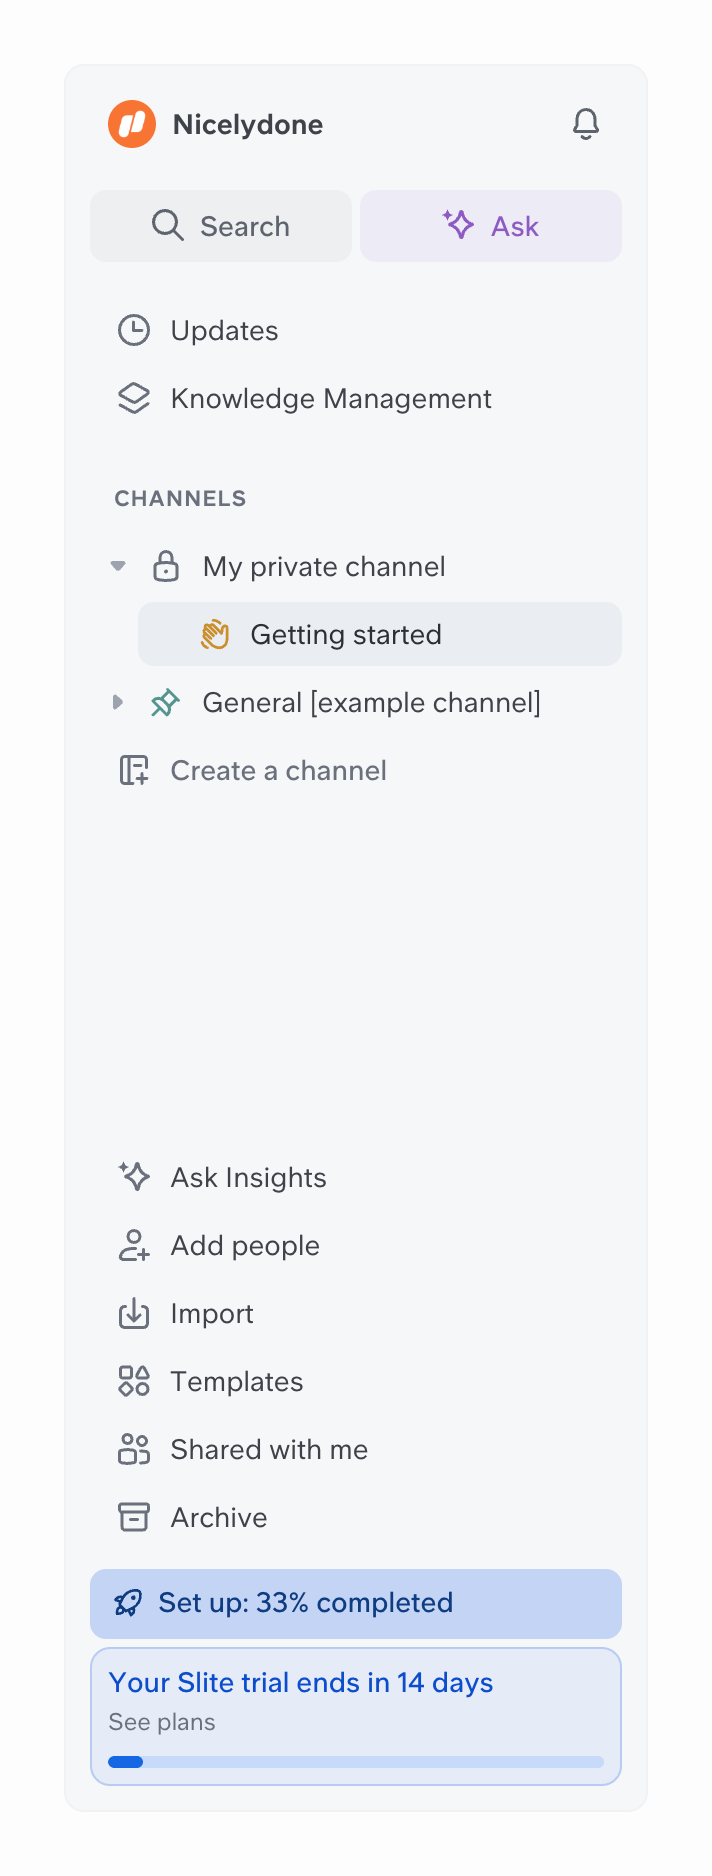
Task: Open Set up: 33% completed banner
Action: pyautogui.click(x=355, y=1603)
